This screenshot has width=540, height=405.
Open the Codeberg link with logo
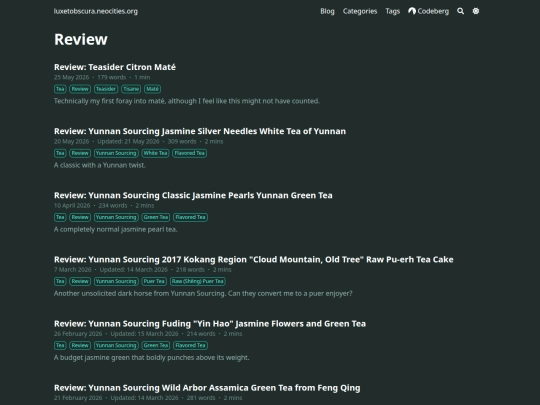[428, 11]
